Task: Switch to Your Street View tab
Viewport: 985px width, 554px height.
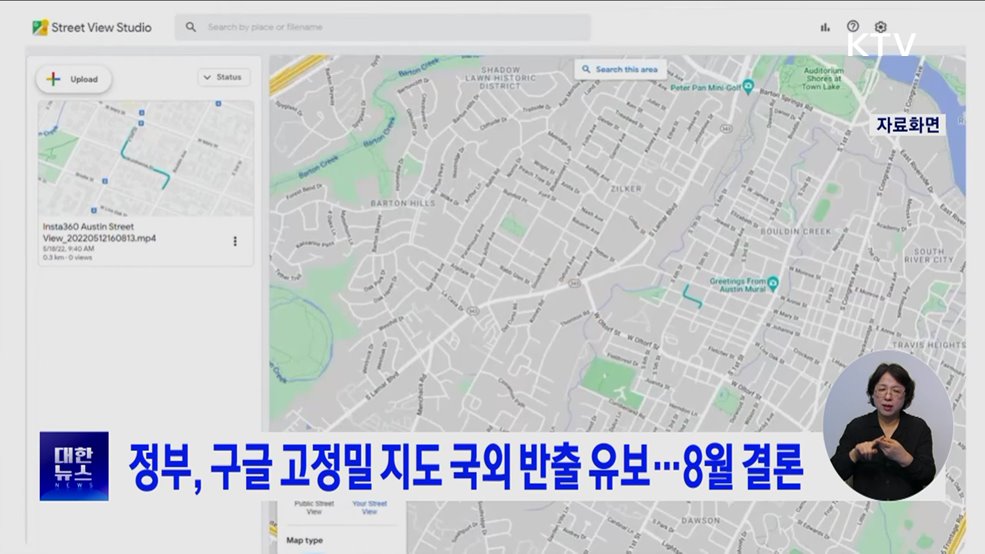Action: (x=369, y=508)
